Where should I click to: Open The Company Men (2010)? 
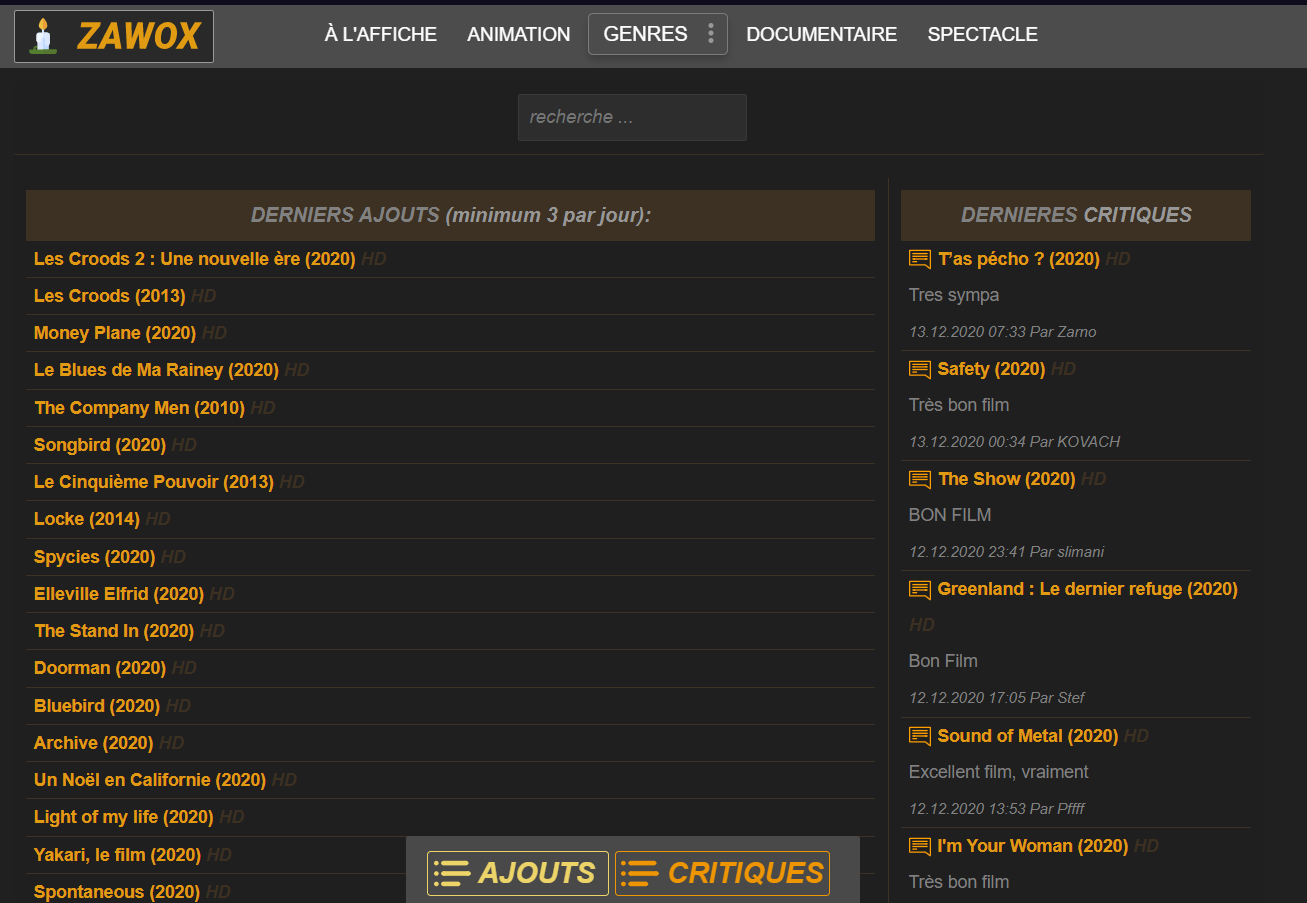click(x=139, y=408)
